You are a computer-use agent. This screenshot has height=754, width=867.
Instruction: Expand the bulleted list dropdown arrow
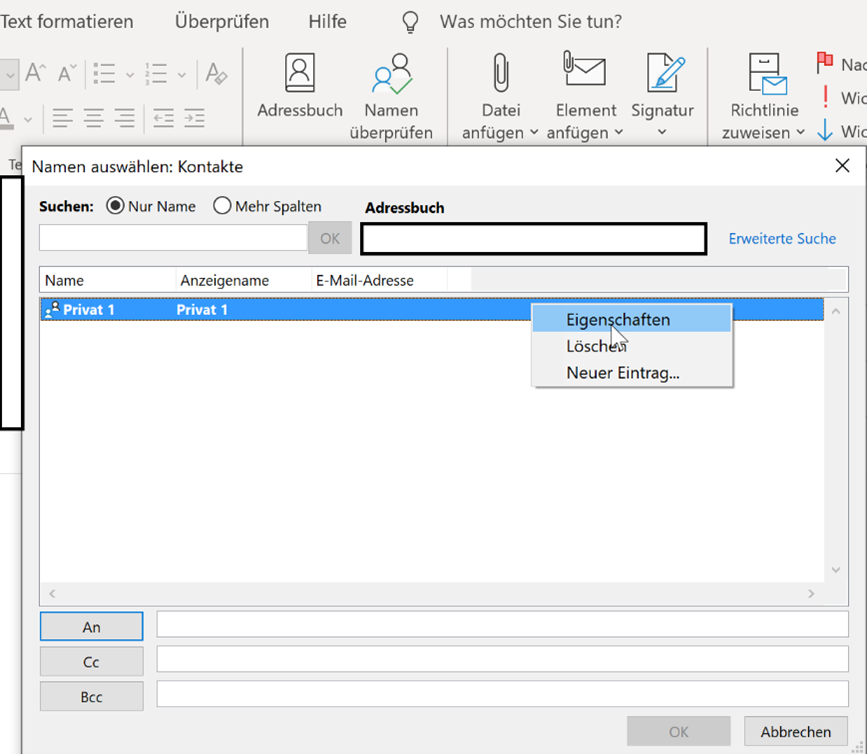128,75
